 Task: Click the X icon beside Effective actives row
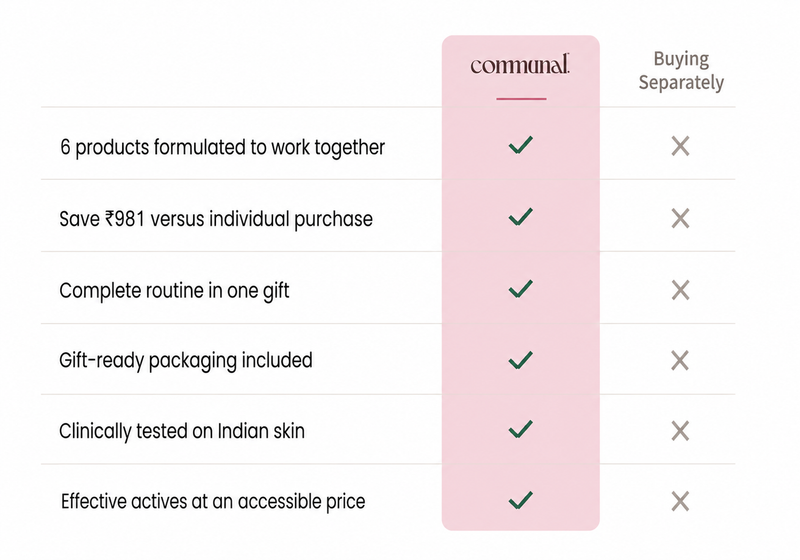point(681,501)
